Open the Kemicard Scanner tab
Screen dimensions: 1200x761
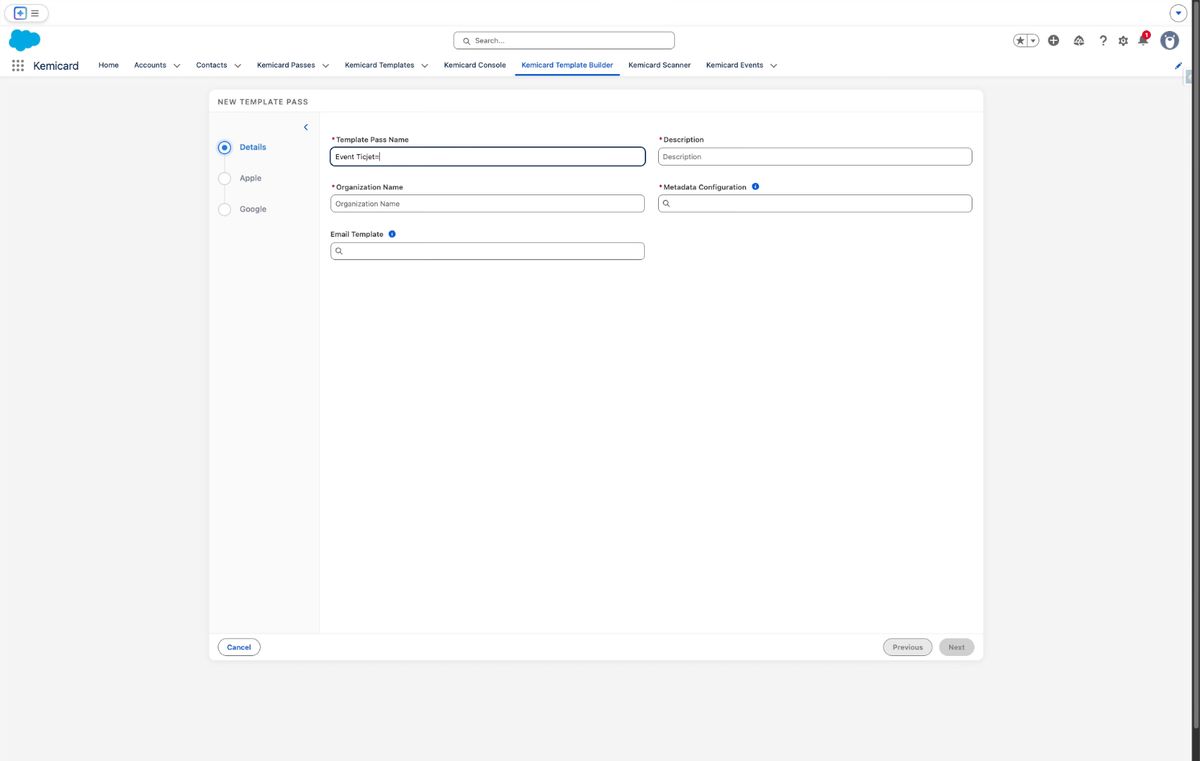[659, 65]
